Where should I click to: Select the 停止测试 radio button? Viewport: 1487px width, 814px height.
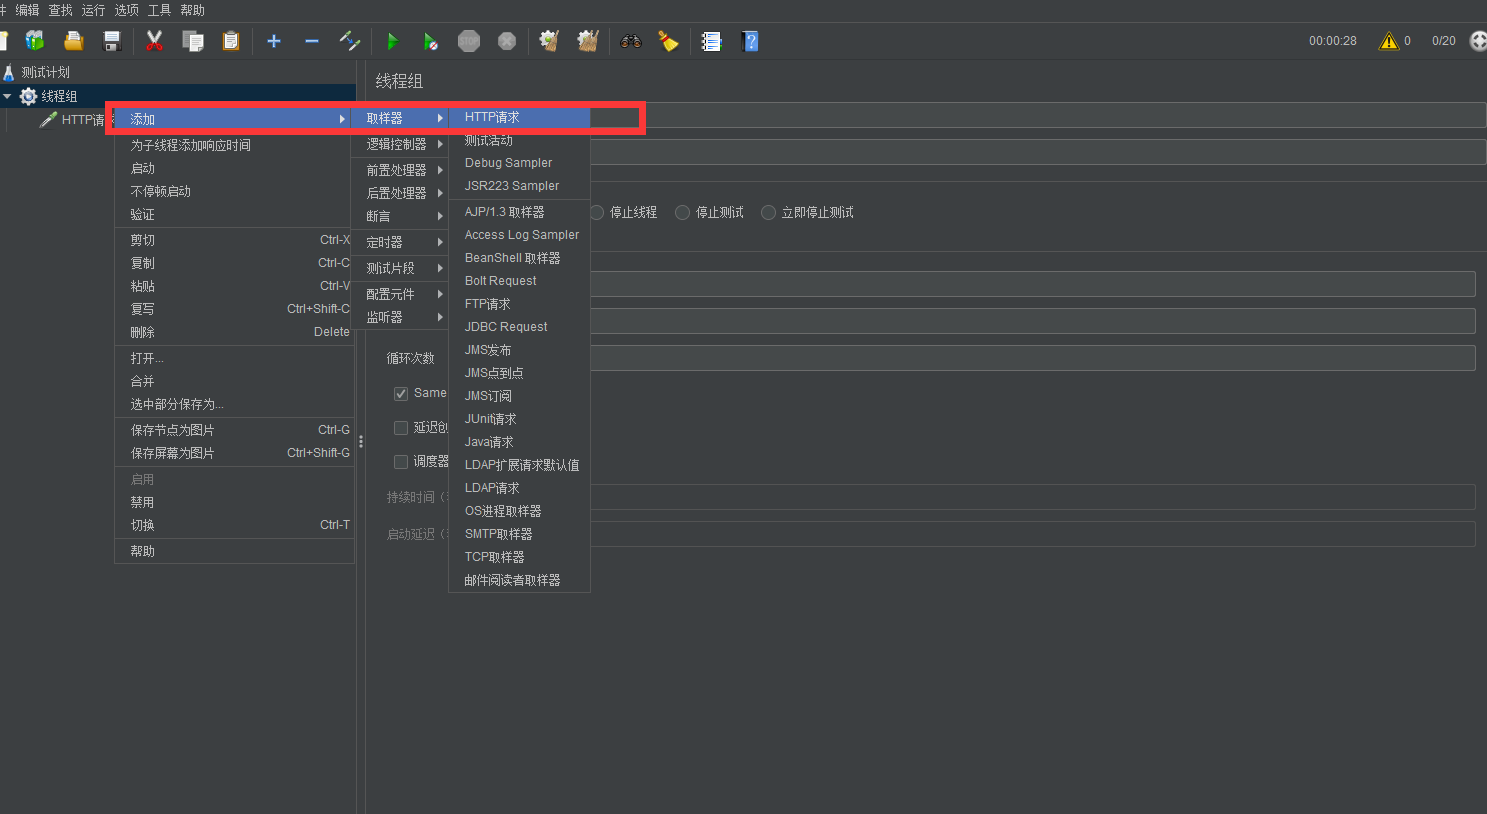pos(683,212)
